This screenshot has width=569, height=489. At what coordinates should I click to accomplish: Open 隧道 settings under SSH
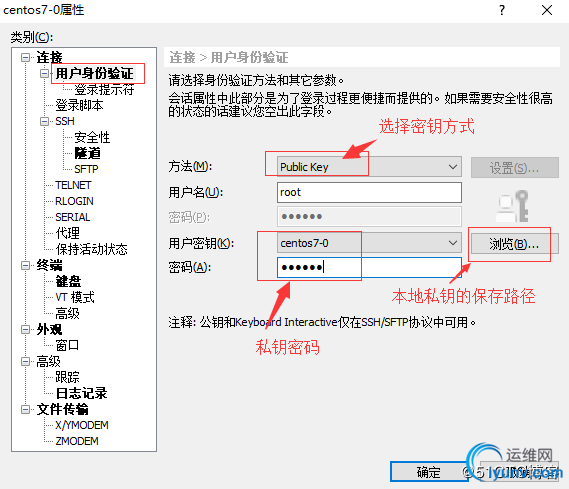tap(87, 153)
